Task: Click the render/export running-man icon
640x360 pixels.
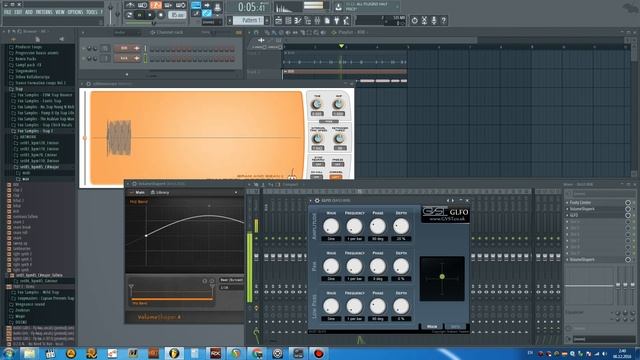Action: tap(347, 20)
